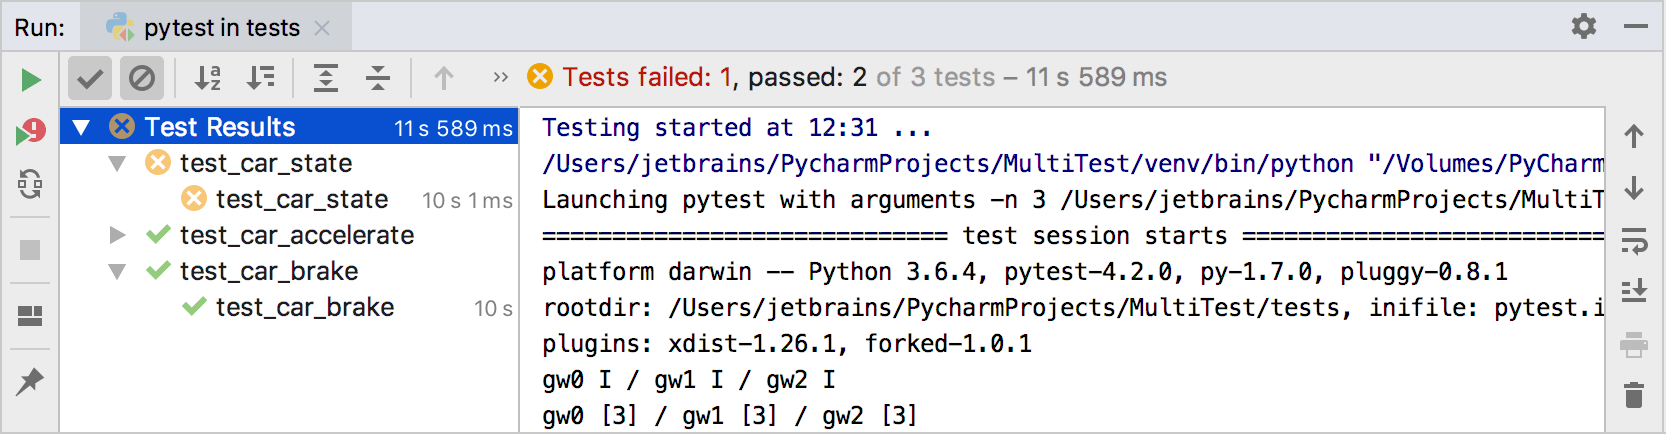Expand all test results
Viewport: 1666px width, 434px height.
(326, 78)
